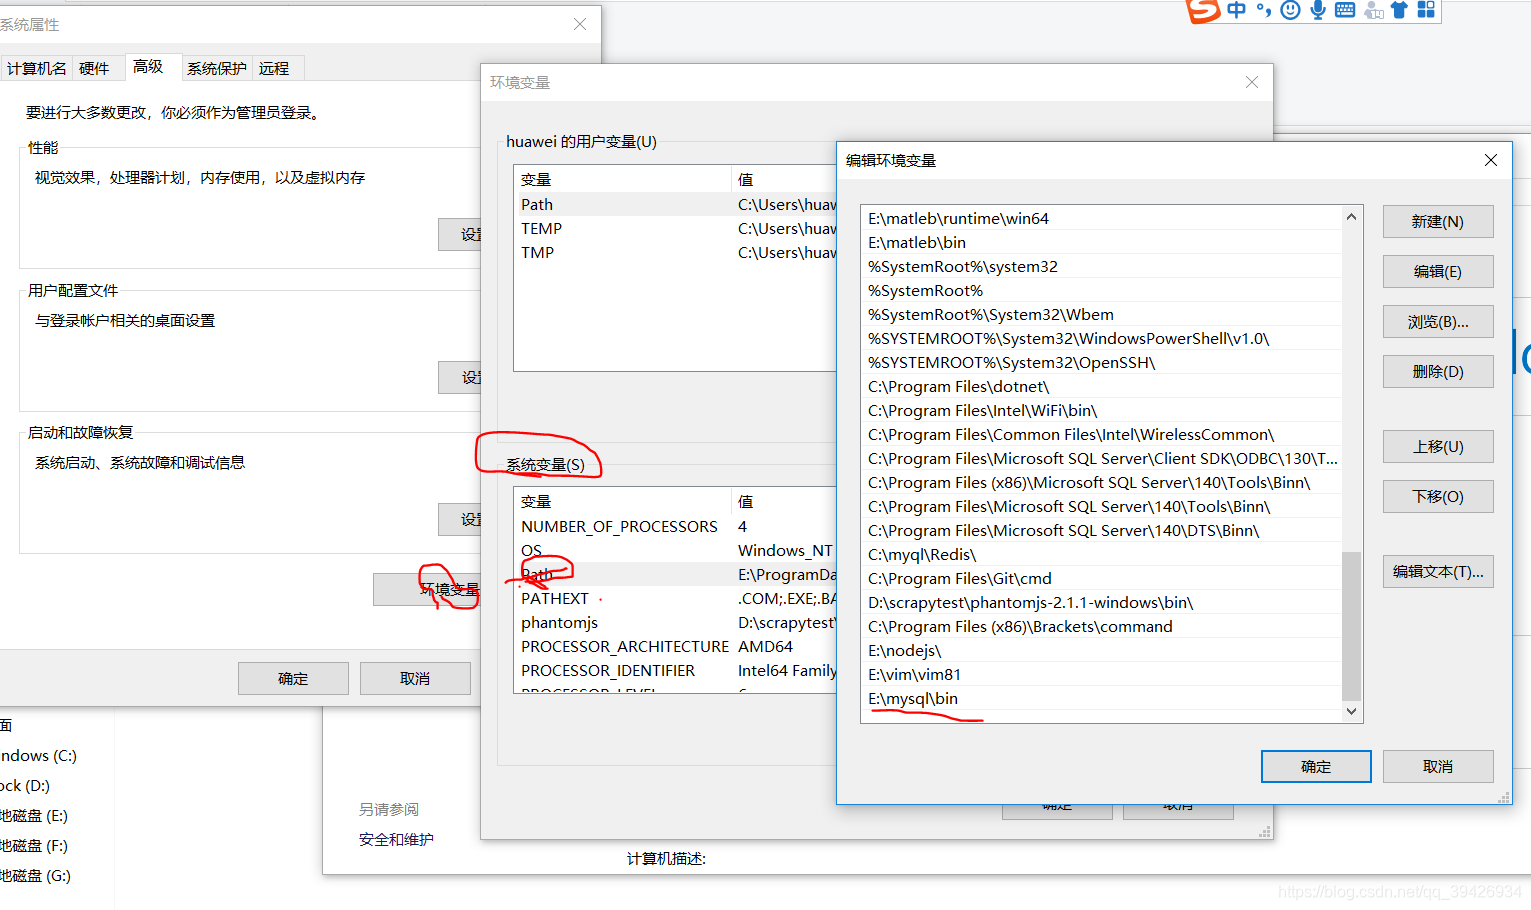Select the E:\matleb\bin entry
Screen dimensions: 1531x910
1101,242
